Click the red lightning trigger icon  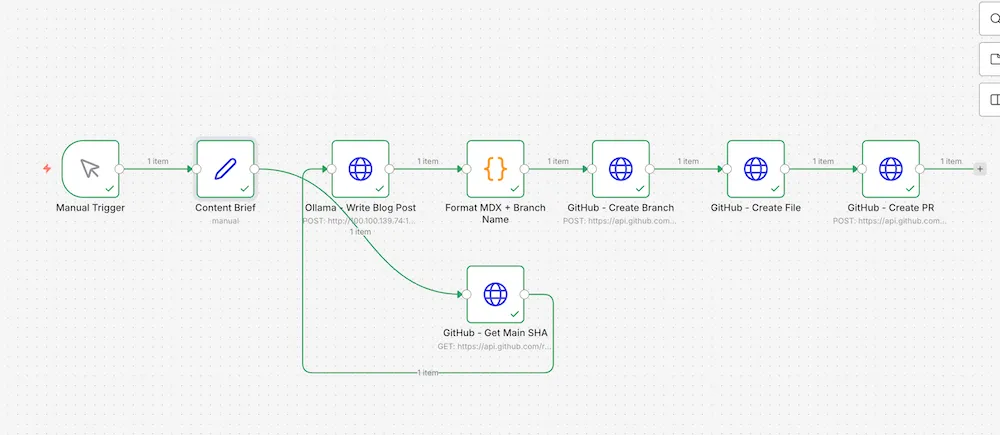[47, 169]
